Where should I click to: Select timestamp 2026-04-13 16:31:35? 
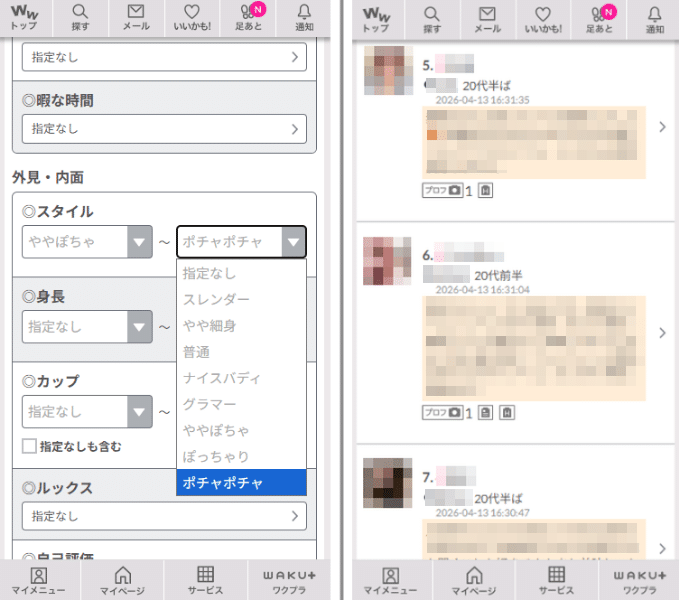pos(482,100)
